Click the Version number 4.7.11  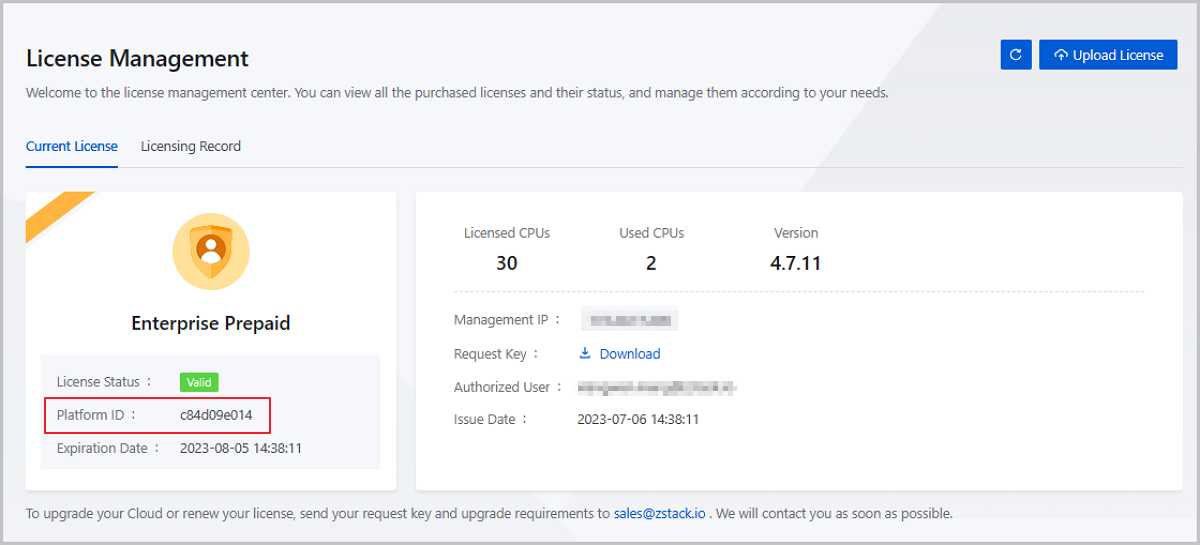795,264
